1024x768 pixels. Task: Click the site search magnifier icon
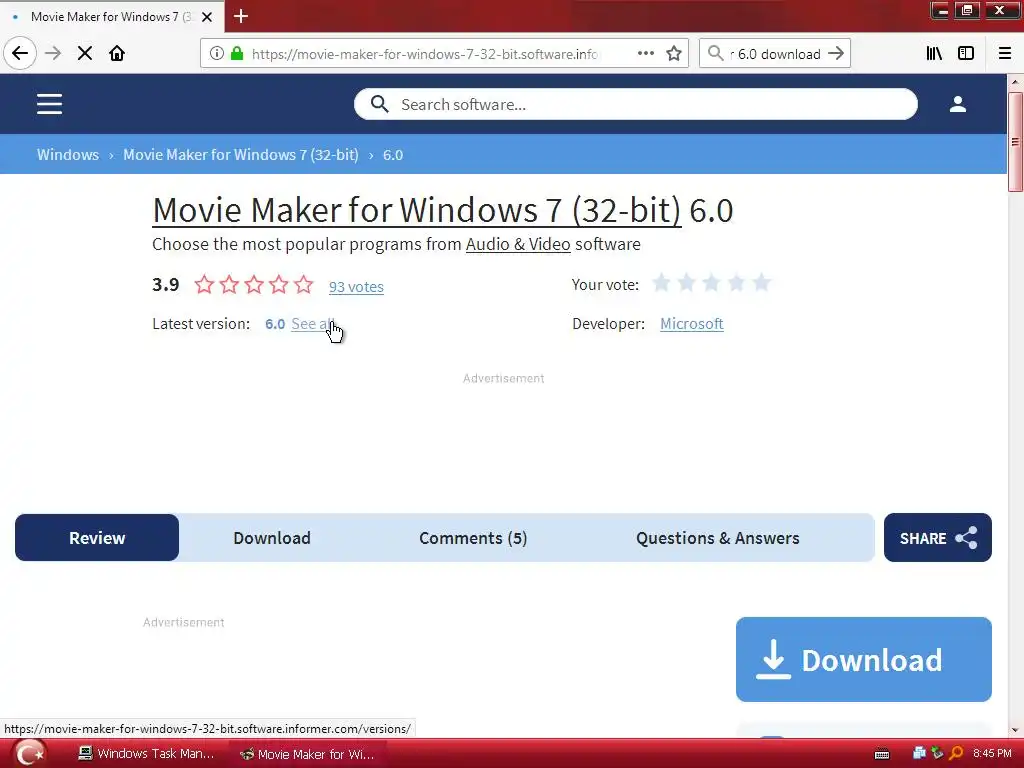[379, 104]
